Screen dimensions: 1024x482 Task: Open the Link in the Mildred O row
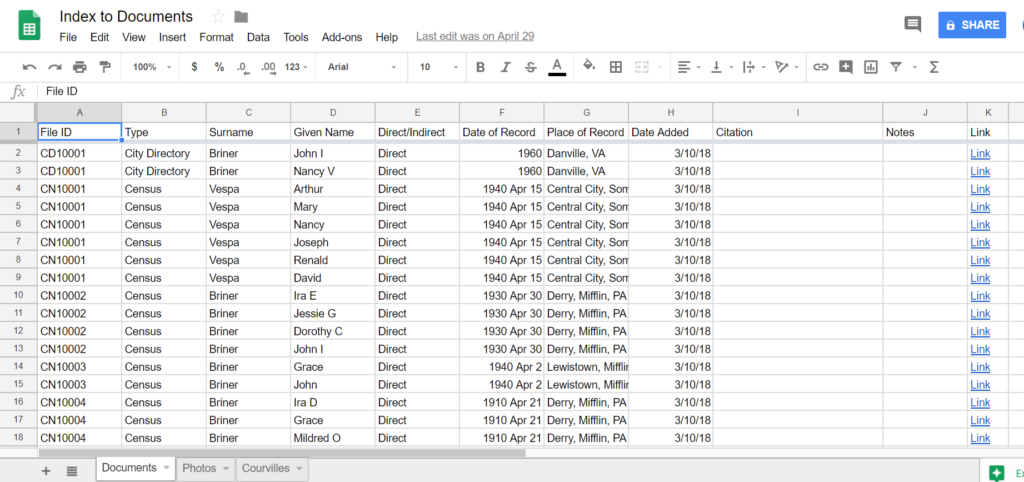pos(980,438)
